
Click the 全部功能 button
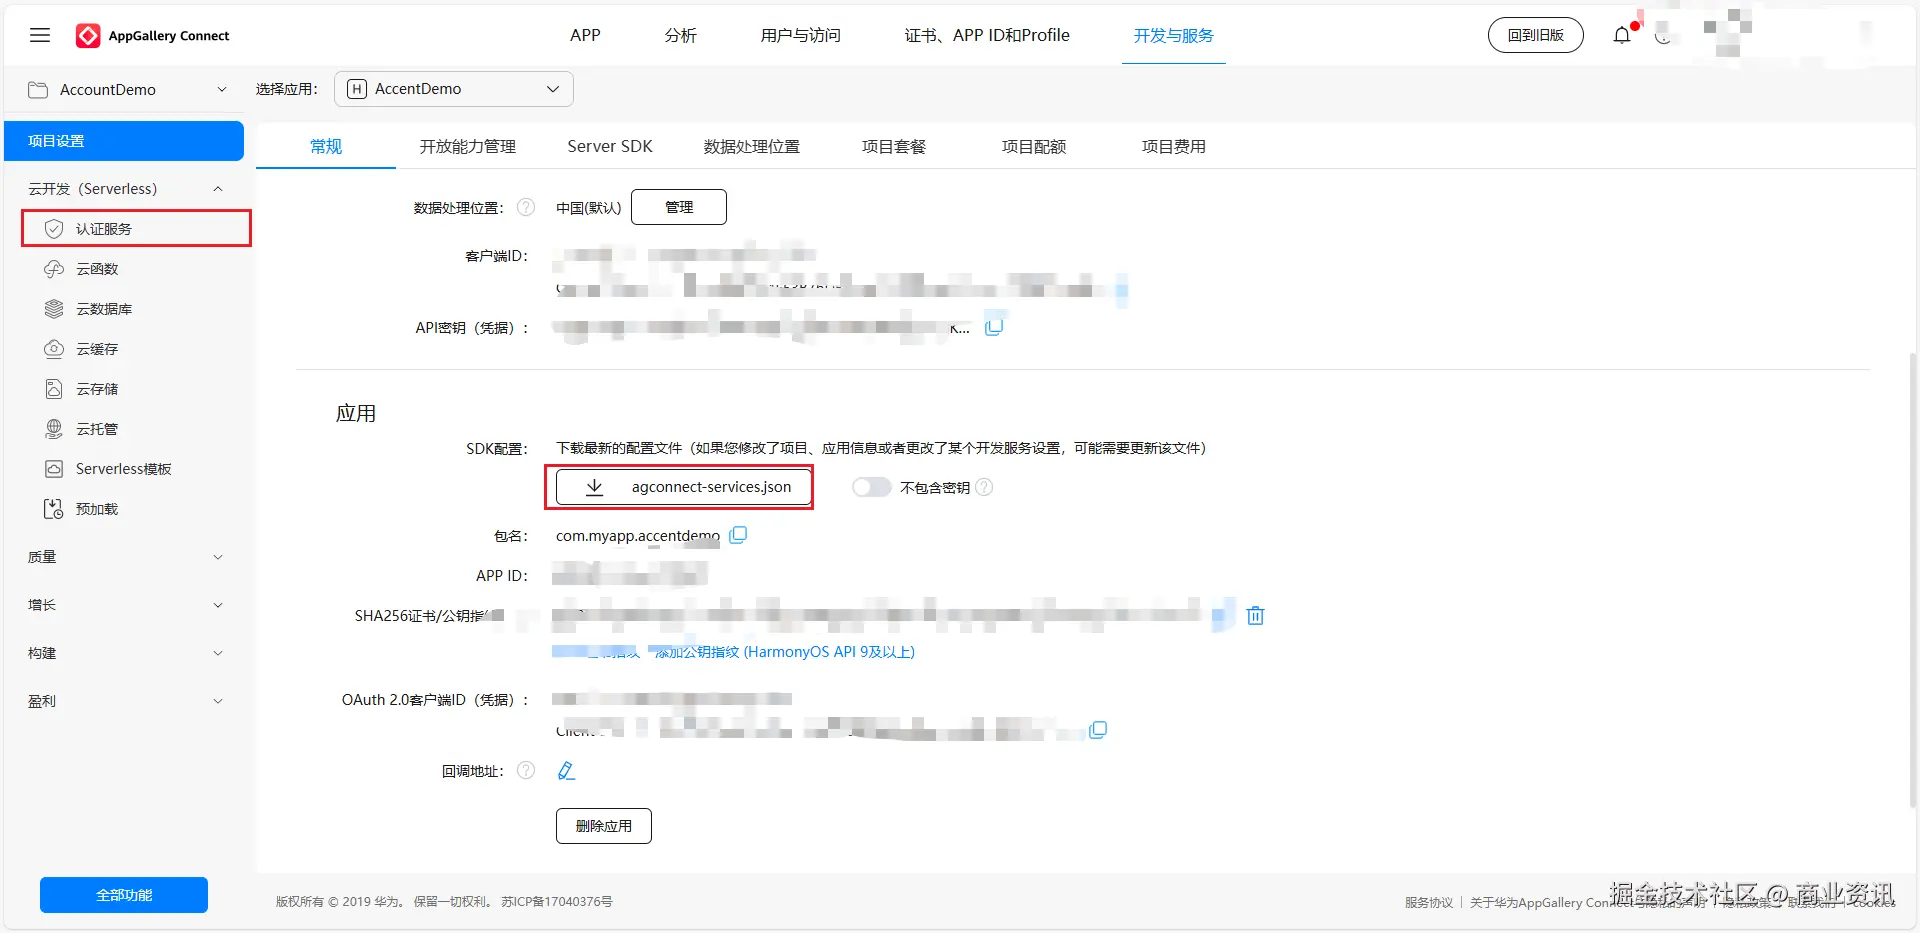124,895
